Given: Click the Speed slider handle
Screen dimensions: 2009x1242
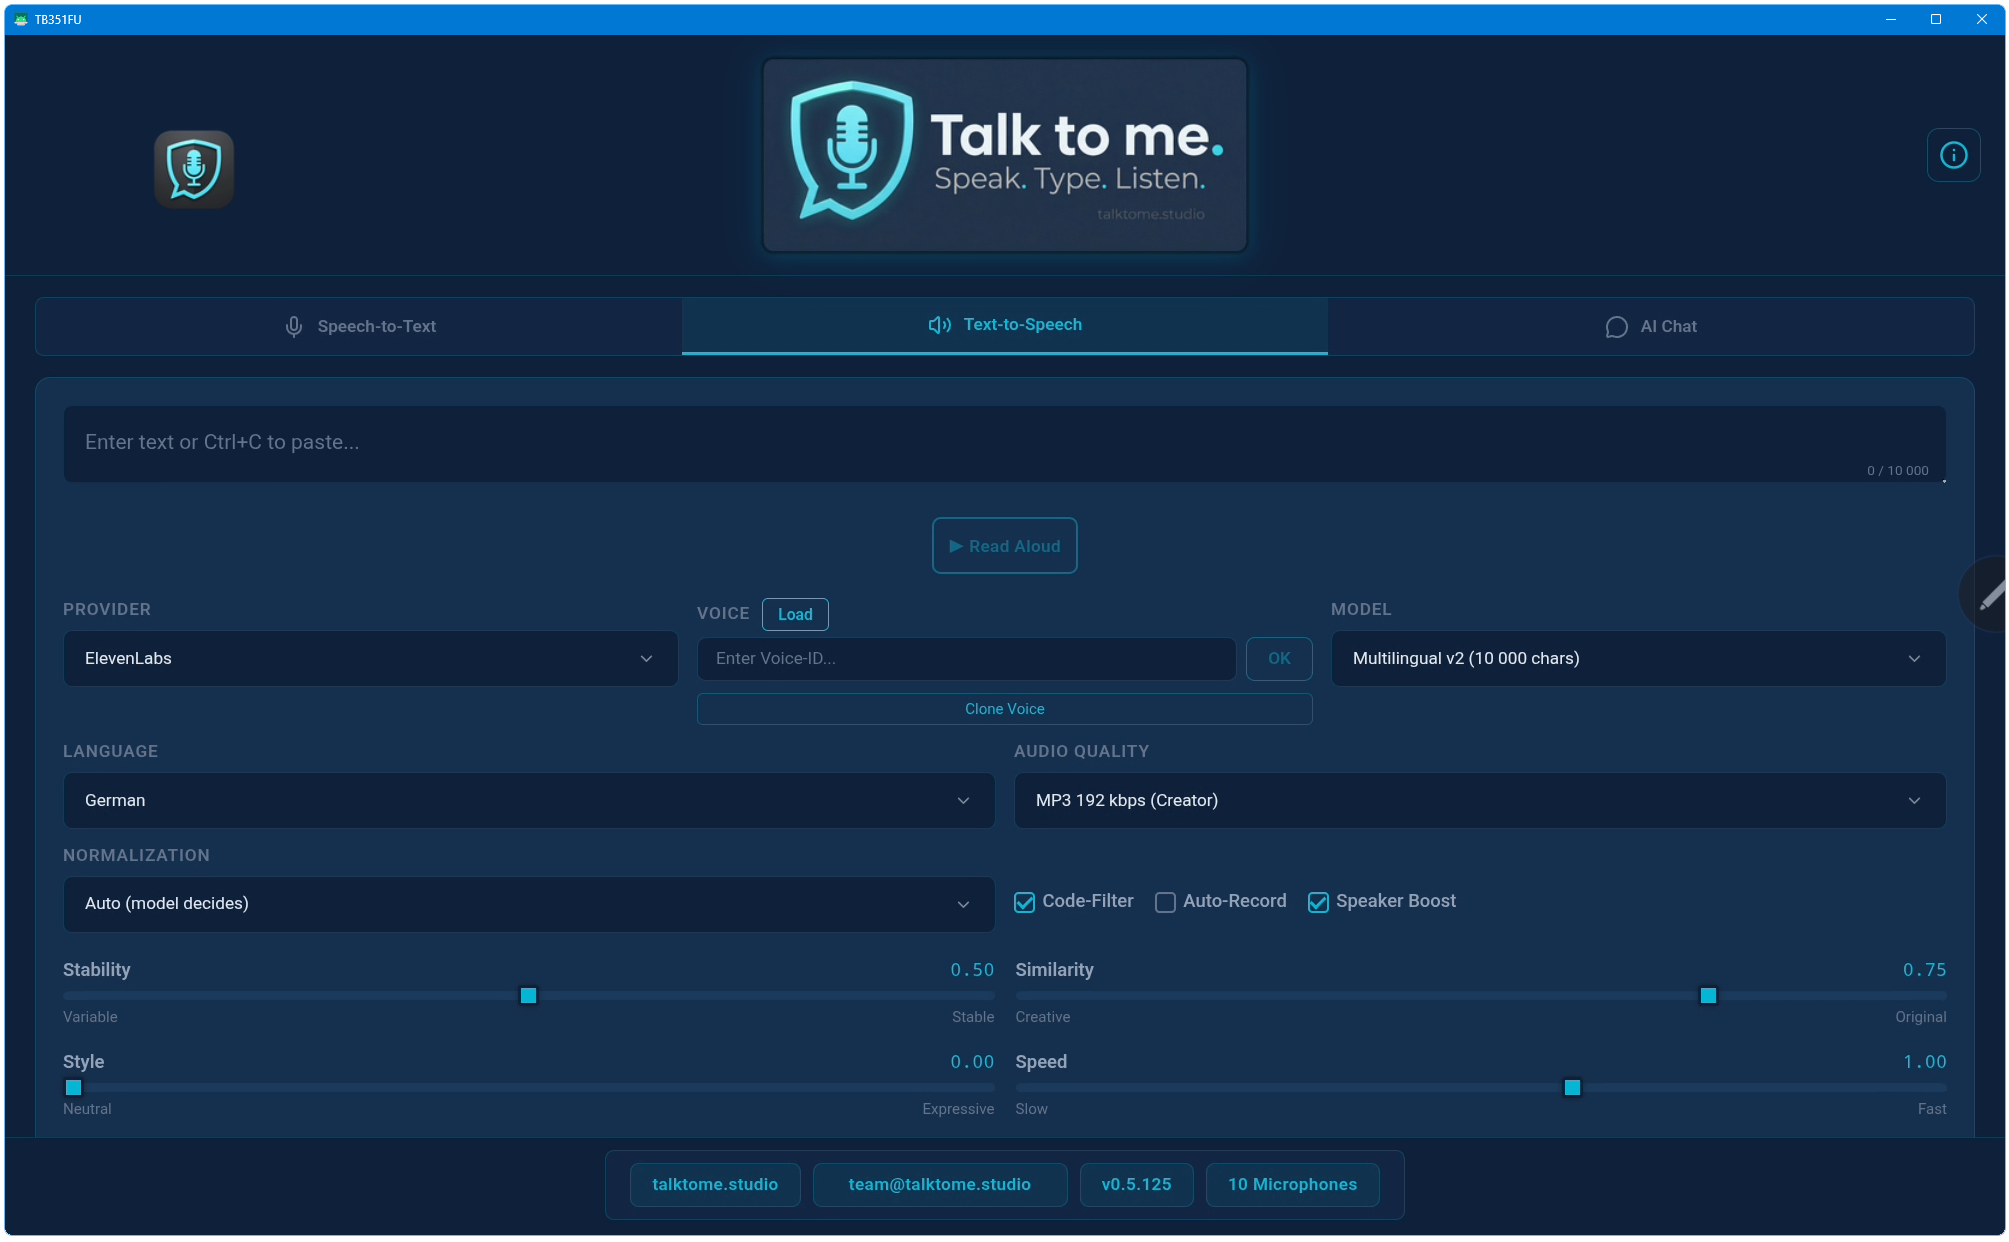Looking at the screenshot, I should [1572, 1088].
